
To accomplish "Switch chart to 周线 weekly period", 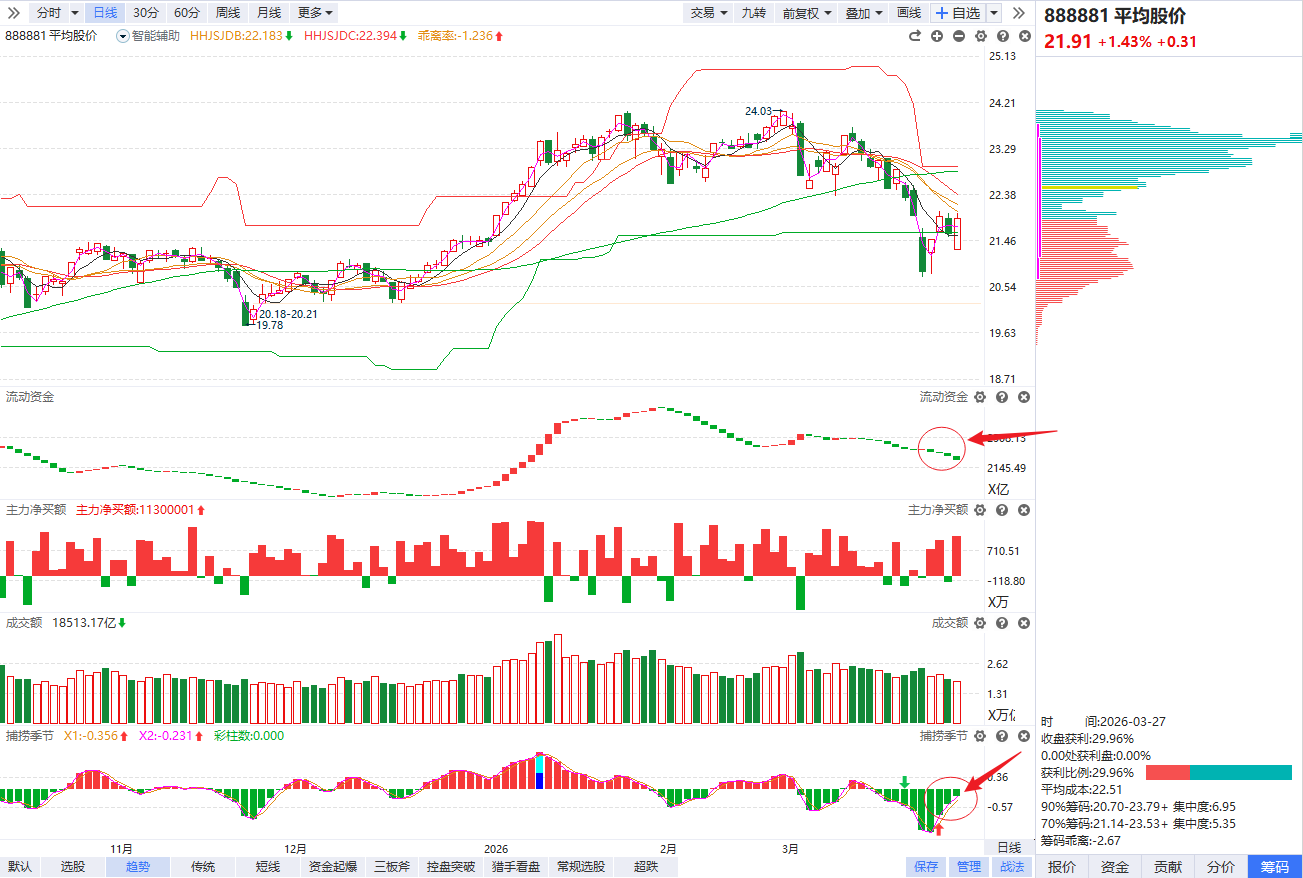I will click(228, 13).
